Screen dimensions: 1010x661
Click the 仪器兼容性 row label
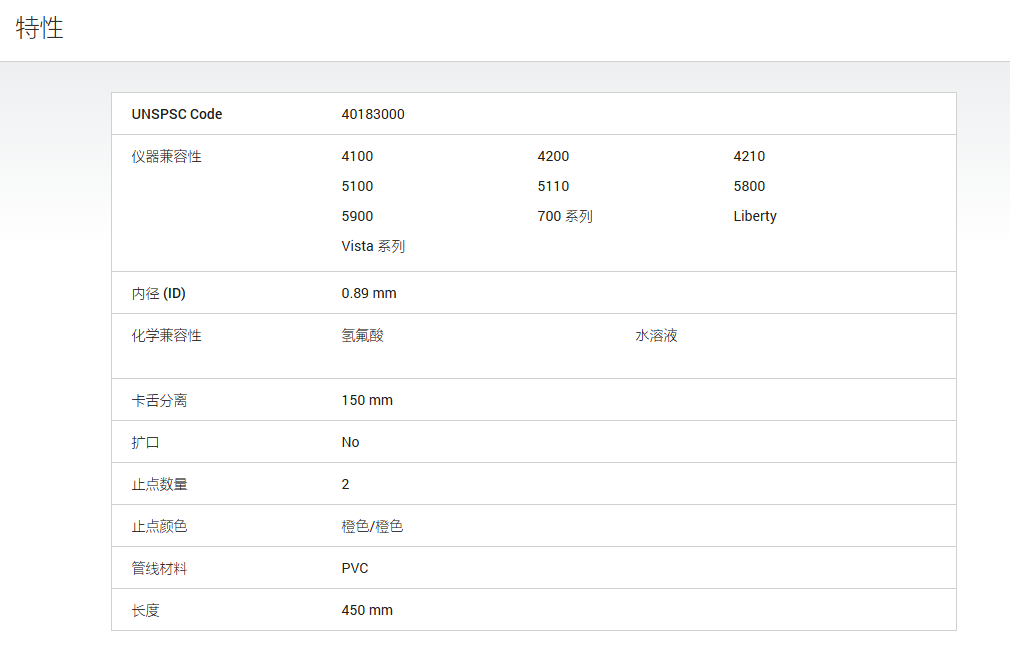(166, 157)
